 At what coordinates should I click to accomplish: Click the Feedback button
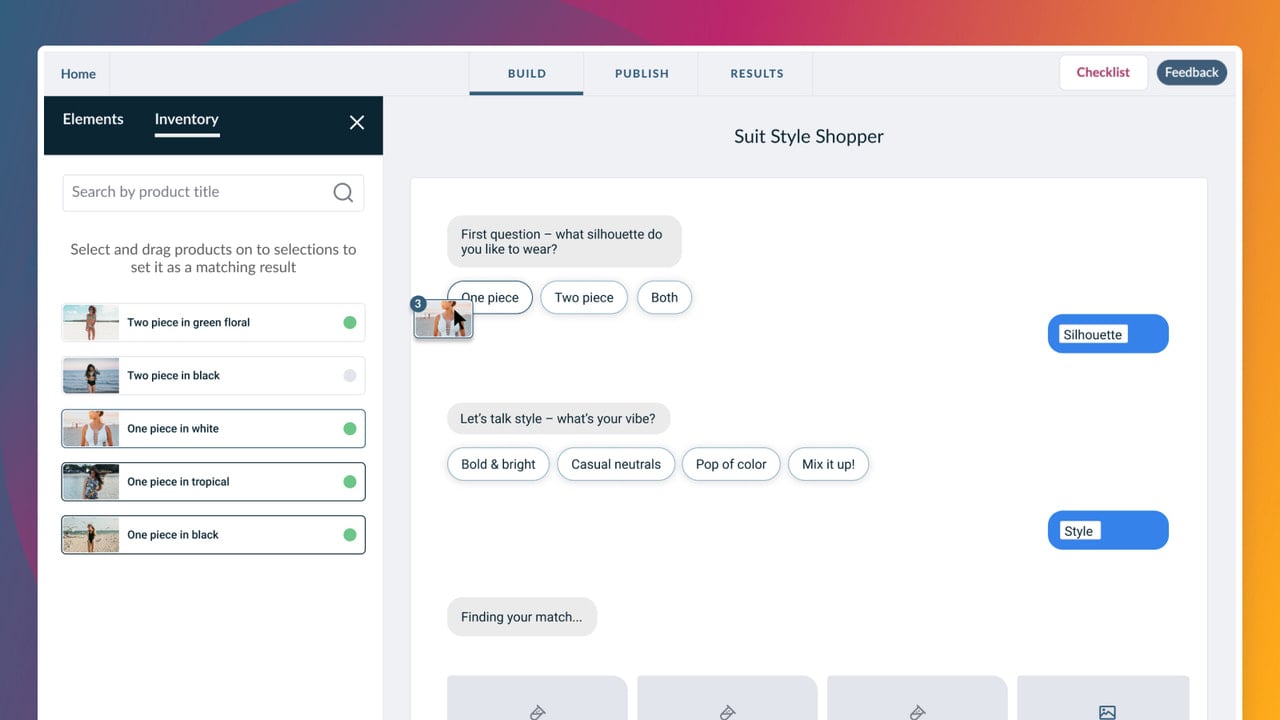(1191, 72)
